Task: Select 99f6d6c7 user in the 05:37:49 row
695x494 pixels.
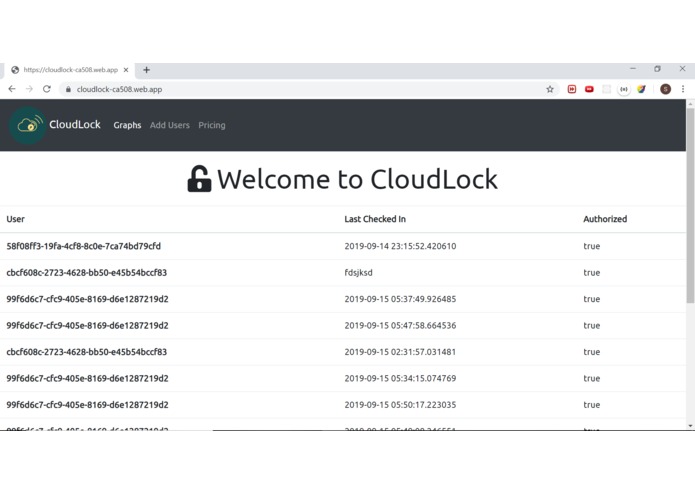Action: click(x=87, y=299)
